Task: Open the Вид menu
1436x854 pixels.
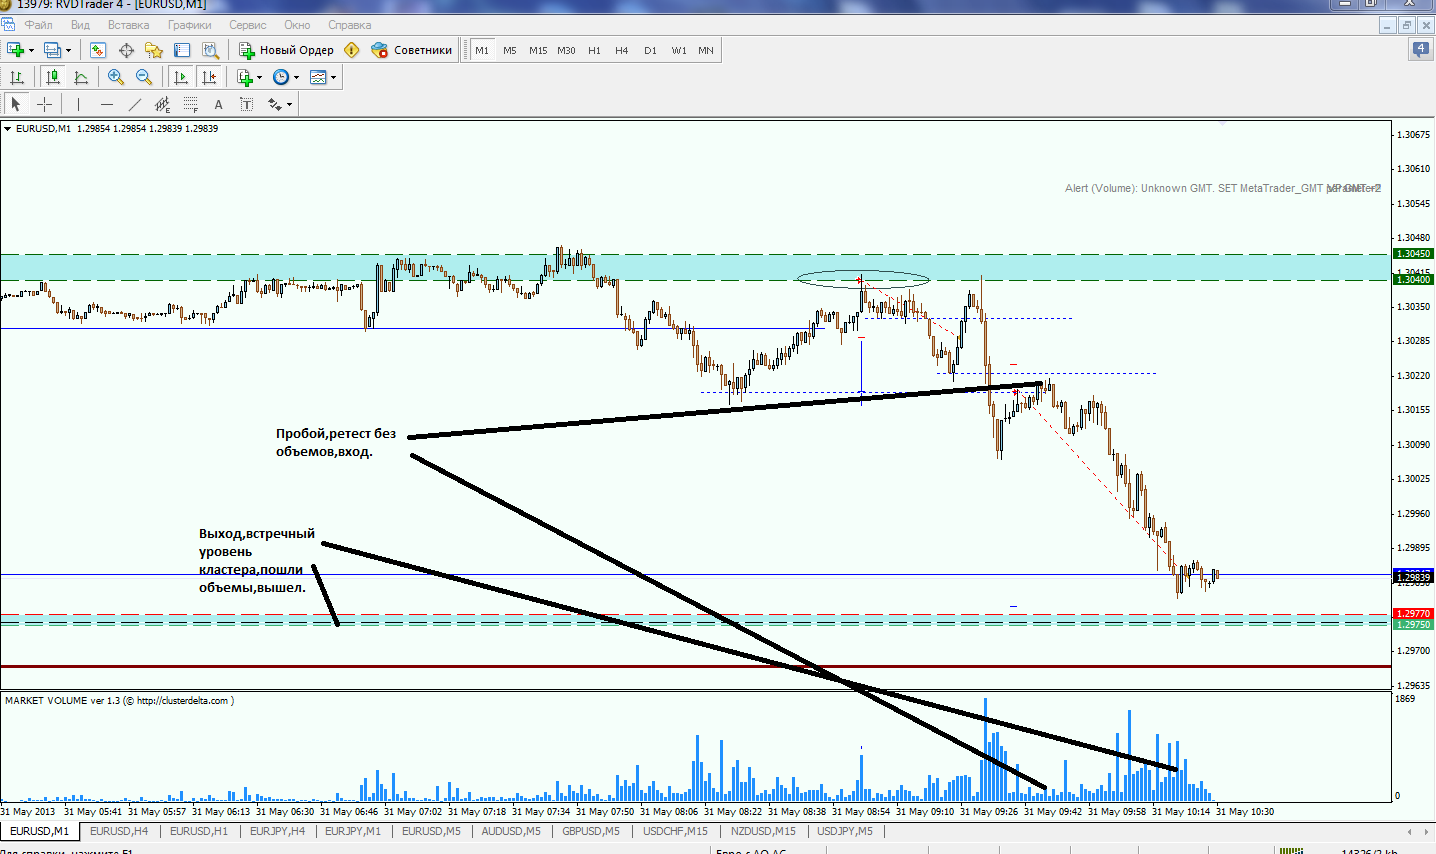Action: click(x=80, y=25)
